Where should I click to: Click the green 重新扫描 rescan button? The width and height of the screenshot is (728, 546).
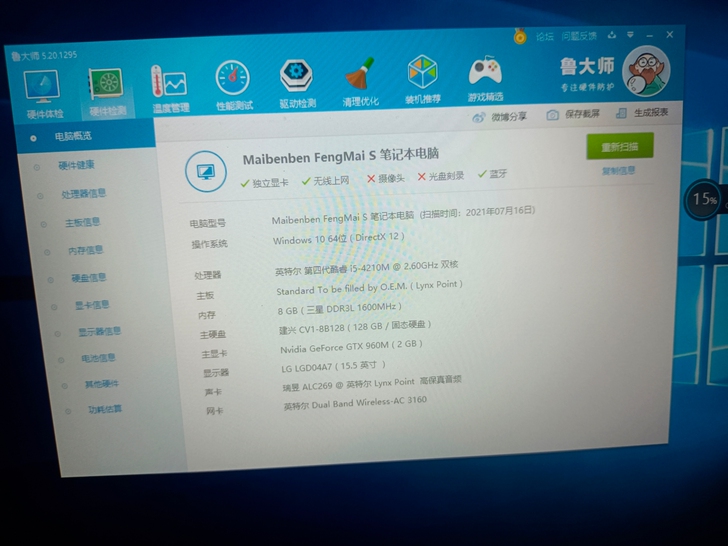[620, 146]
